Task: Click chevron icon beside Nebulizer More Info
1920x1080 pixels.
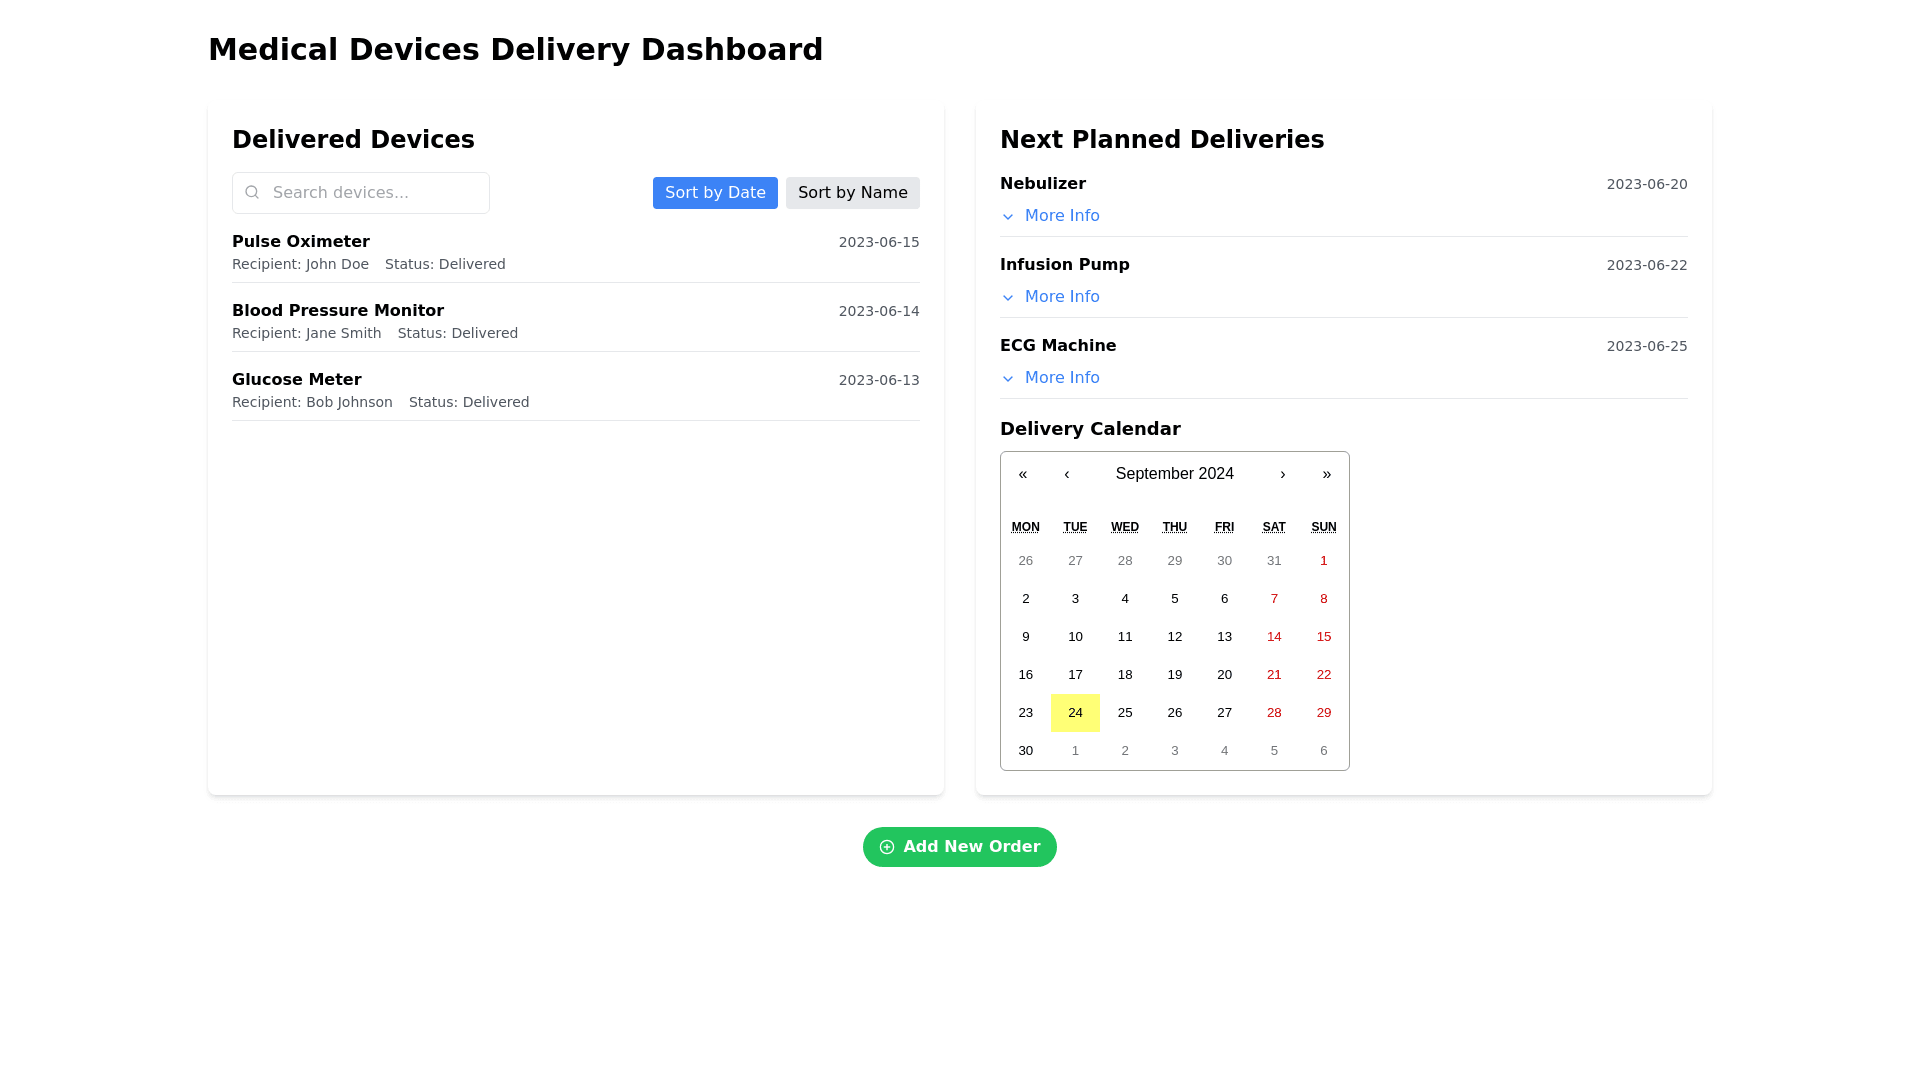Action: 1008,217
